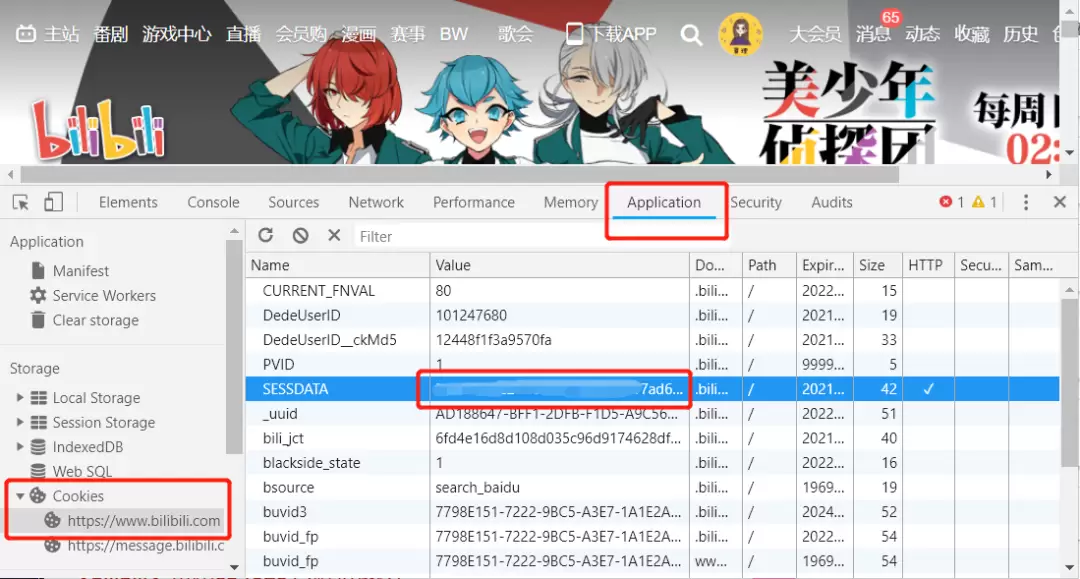
Task: Click the Cookies cookie icon
Action: (38, 496)
